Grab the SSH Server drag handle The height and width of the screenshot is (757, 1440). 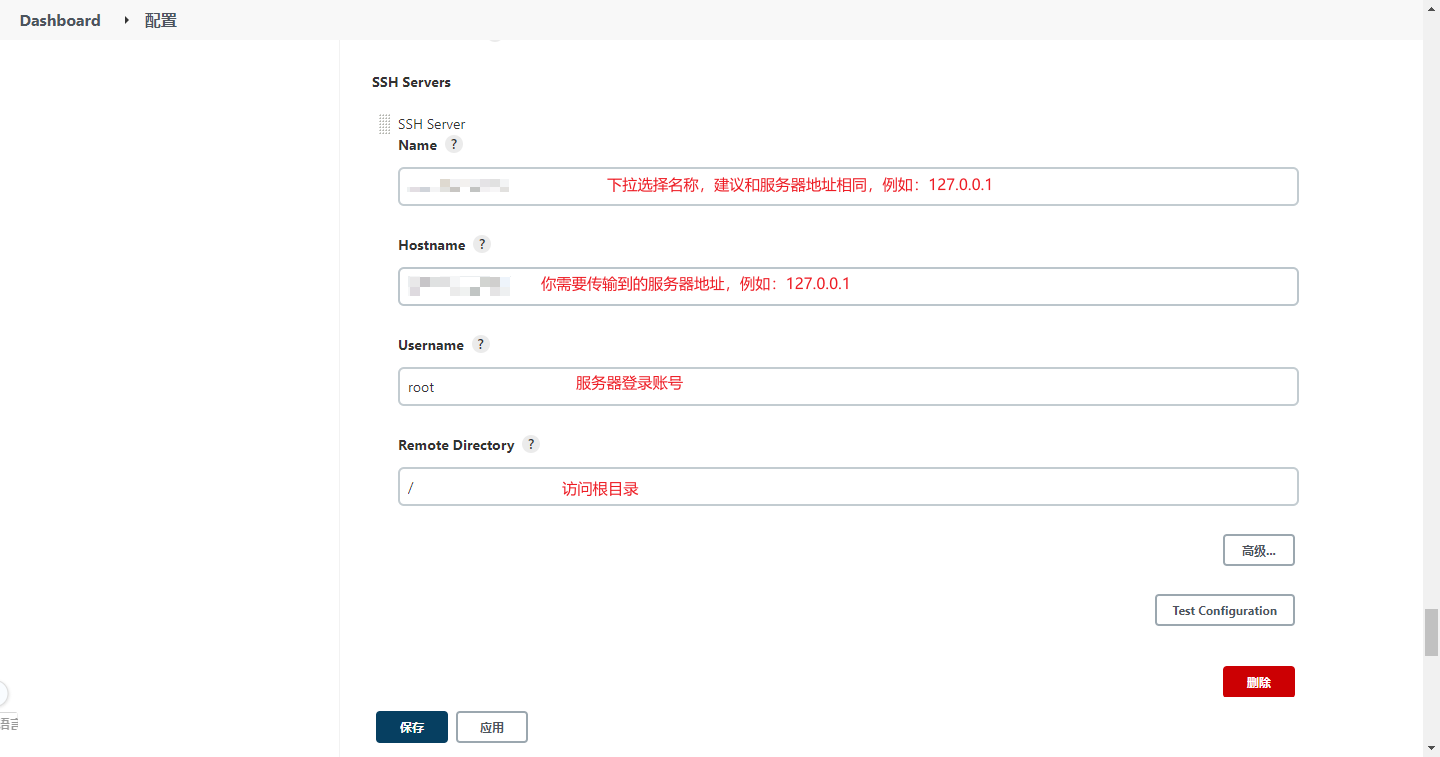pos(385,124)
